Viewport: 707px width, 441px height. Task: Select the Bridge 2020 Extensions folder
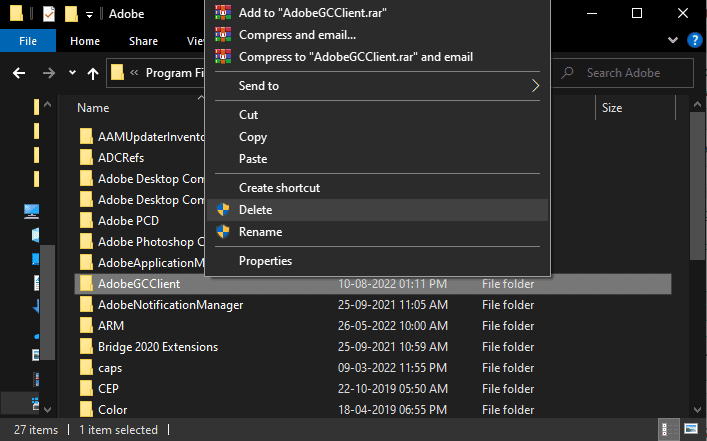tap(158, 347)
